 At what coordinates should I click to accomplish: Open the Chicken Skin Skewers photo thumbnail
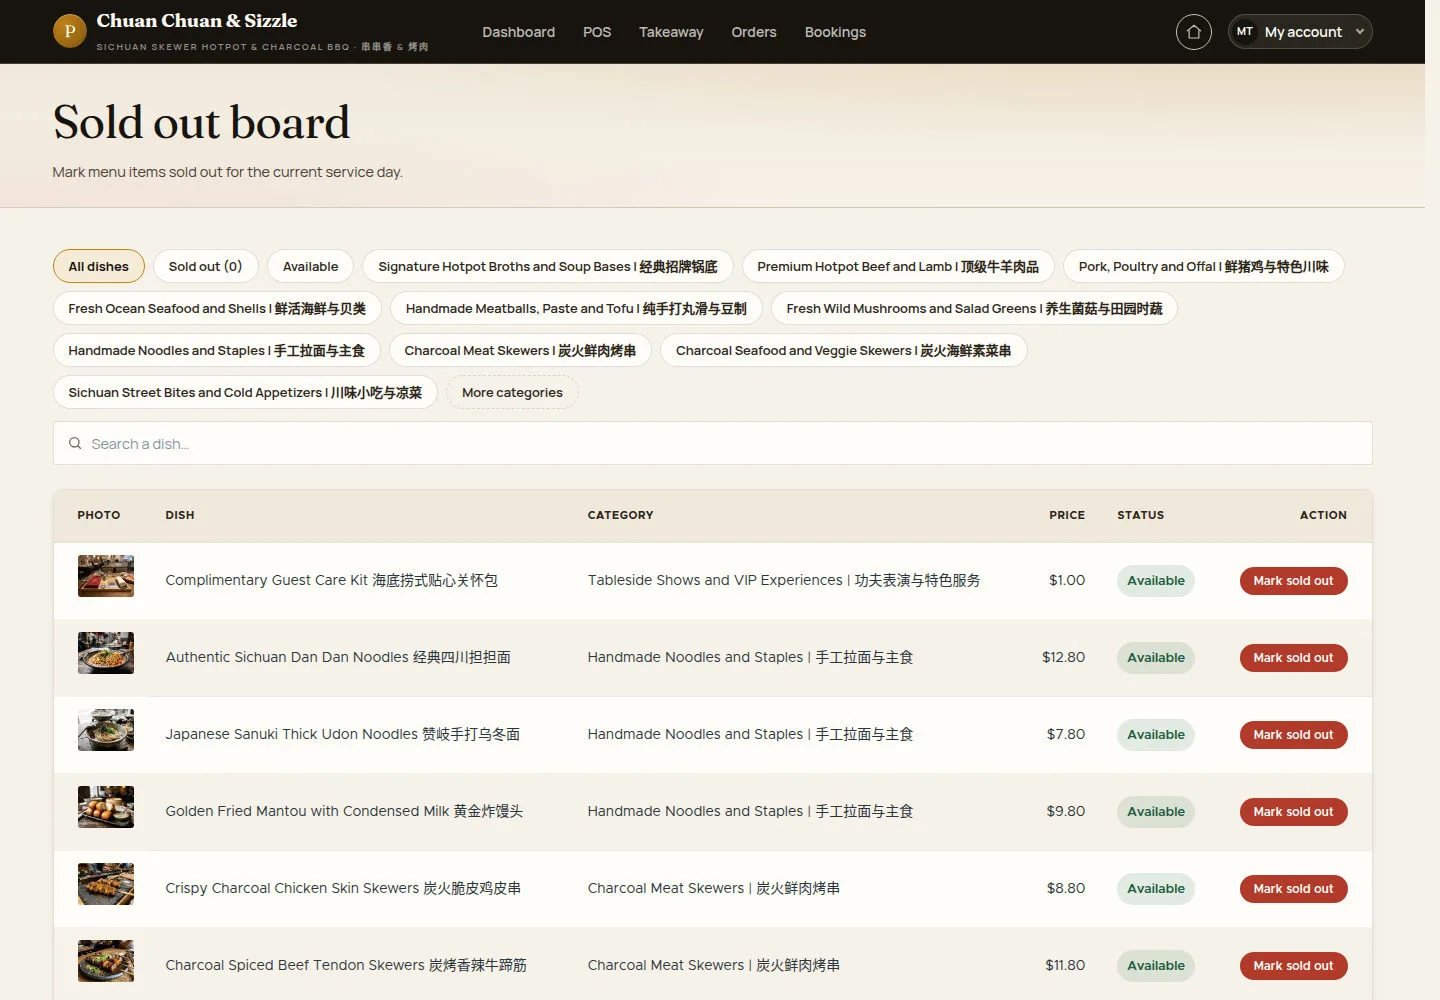[106, 884]
